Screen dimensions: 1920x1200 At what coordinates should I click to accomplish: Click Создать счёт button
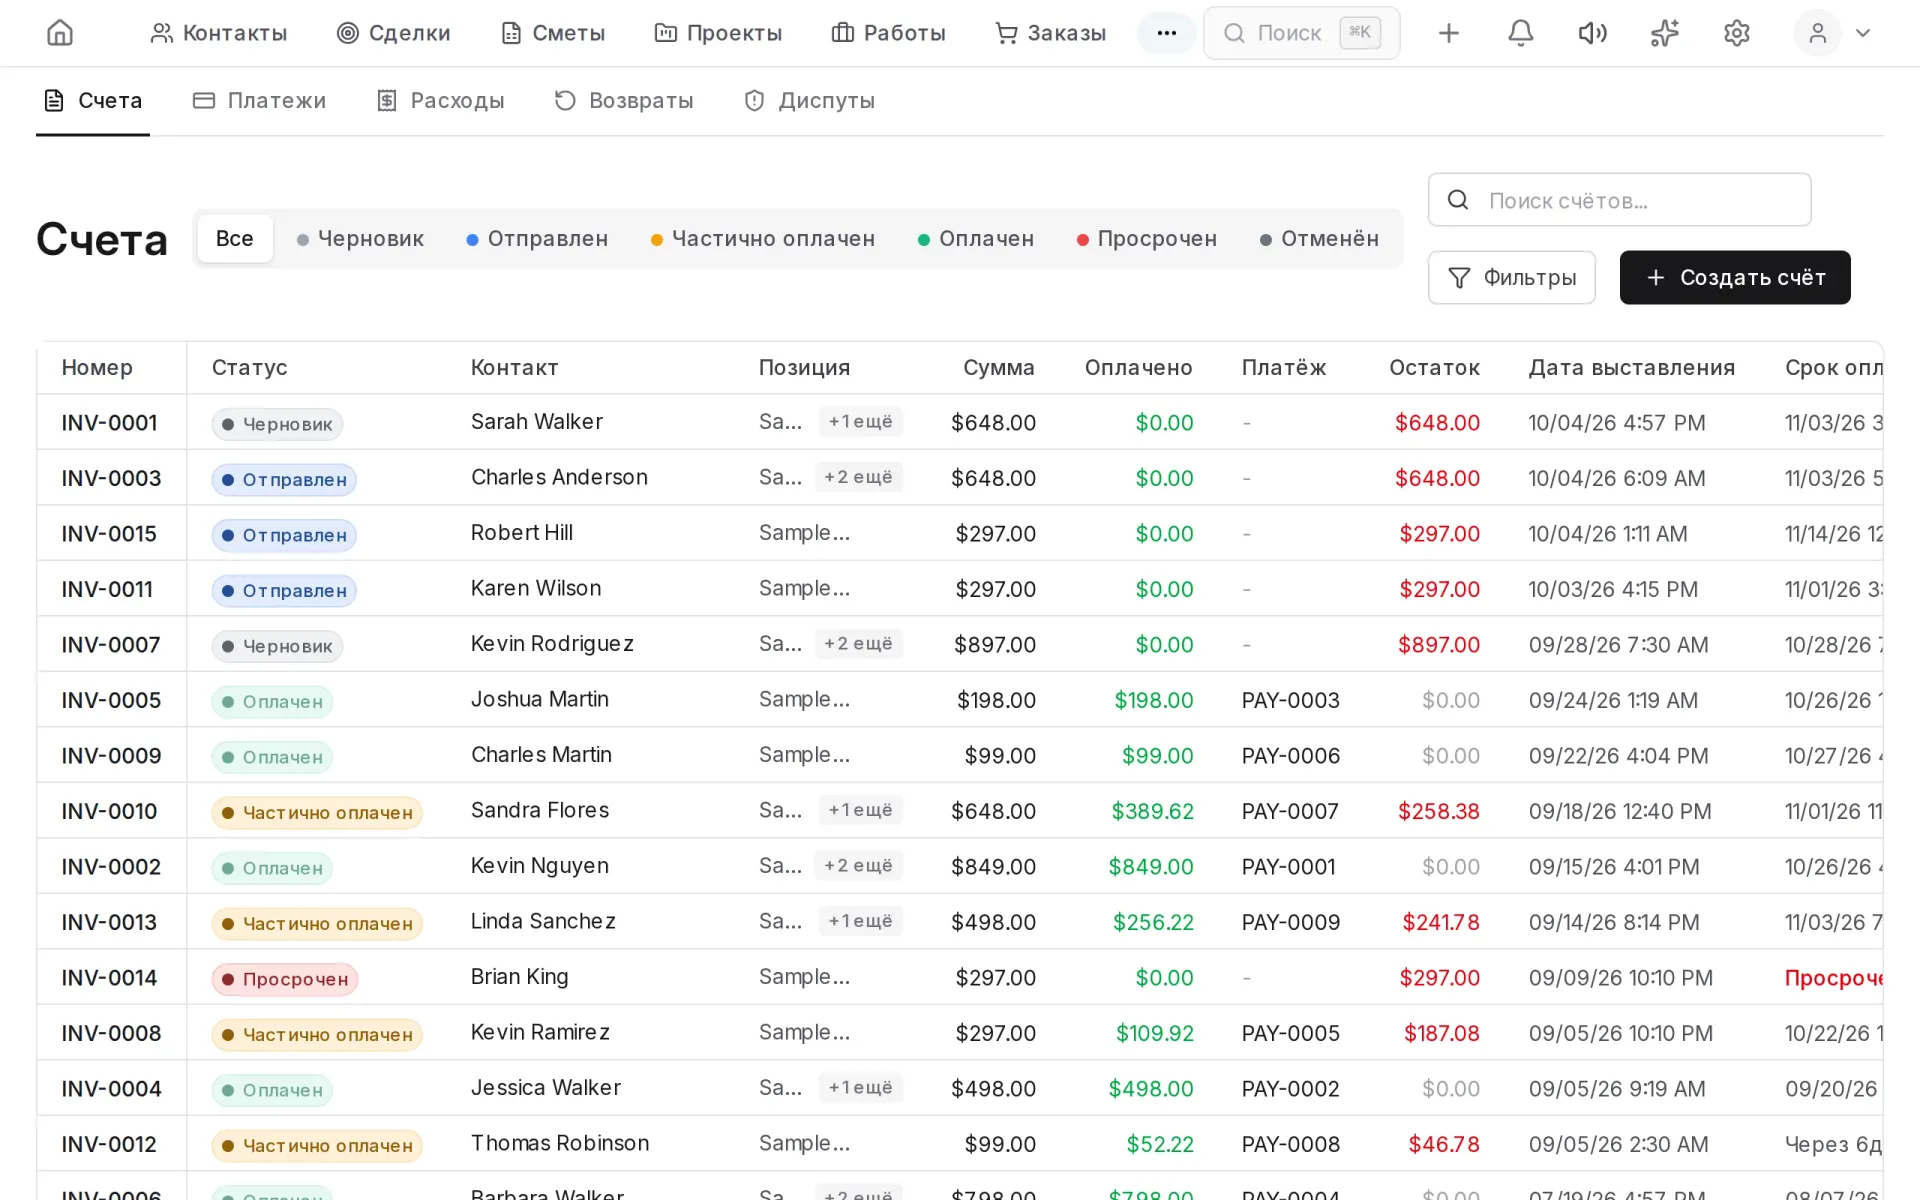coord(1735,277)
